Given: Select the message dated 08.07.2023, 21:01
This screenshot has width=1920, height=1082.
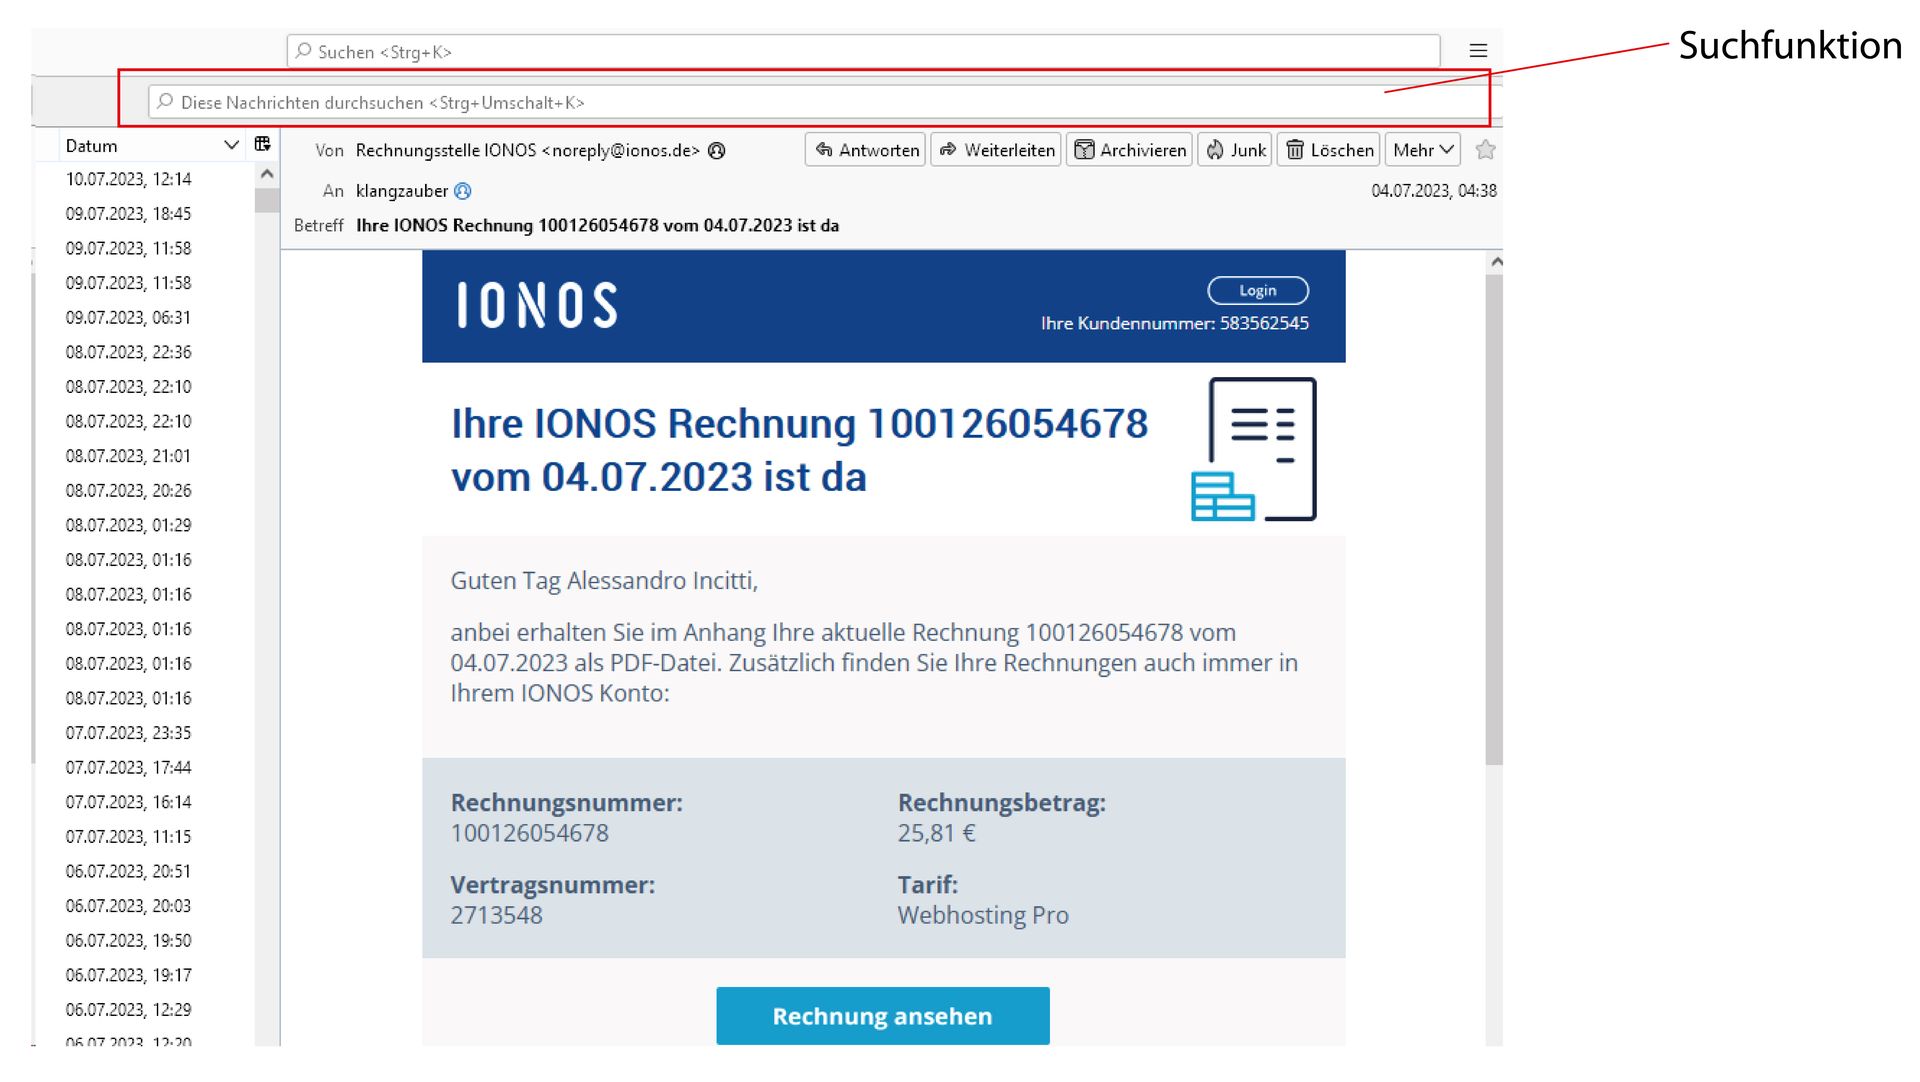Looking at the screenshot, I should point(129,456).
